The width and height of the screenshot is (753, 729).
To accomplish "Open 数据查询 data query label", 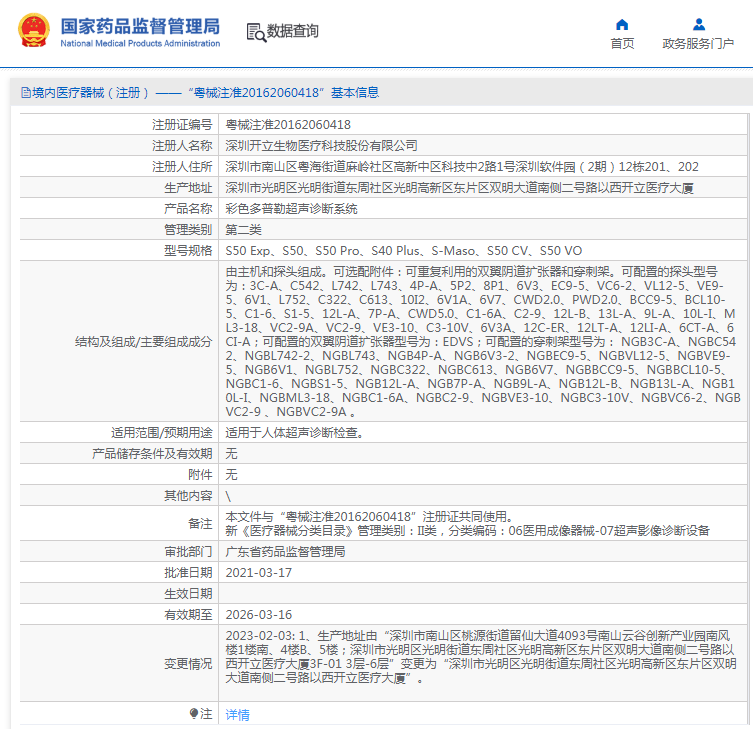I will (292, 31).
